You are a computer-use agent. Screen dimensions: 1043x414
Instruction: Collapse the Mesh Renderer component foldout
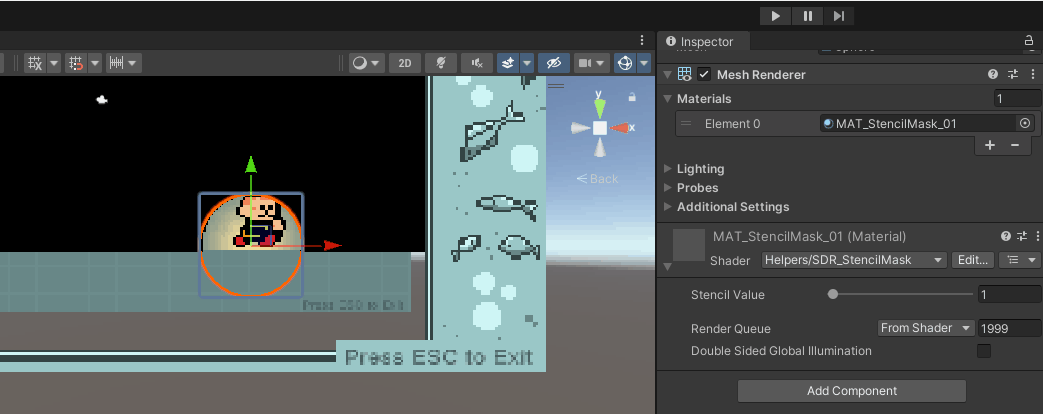coord(667,75)
